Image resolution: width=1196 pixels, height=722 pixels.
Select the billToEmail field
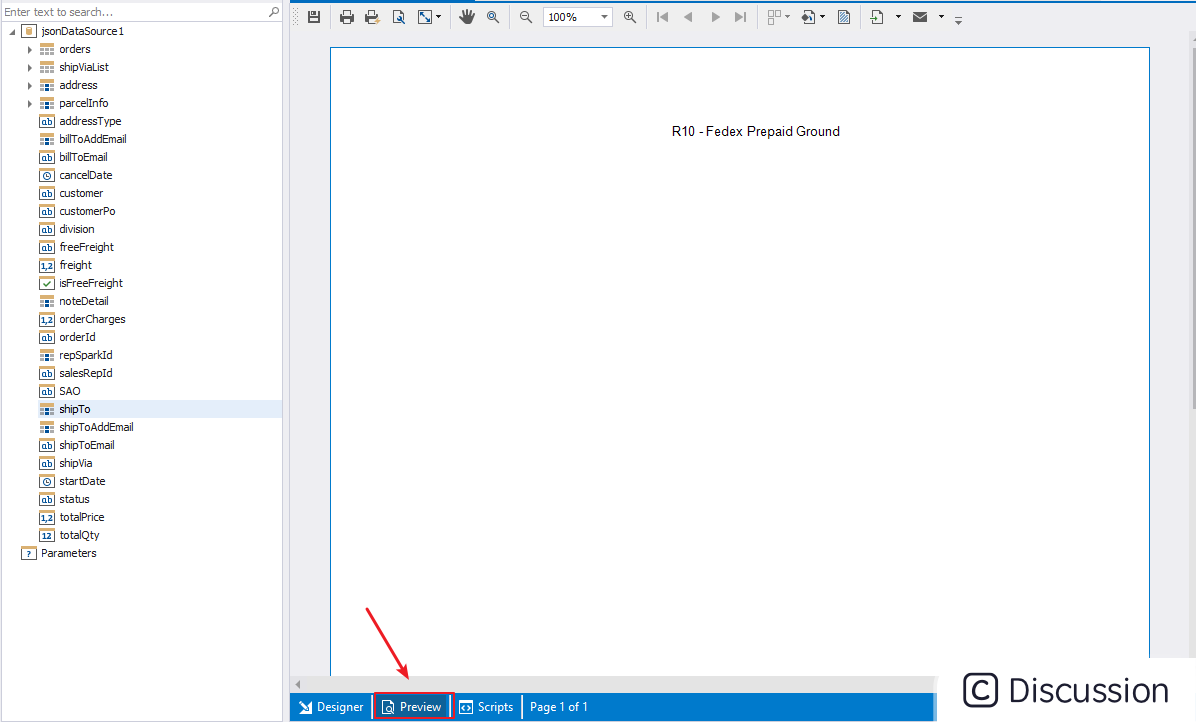pos(83,157)
